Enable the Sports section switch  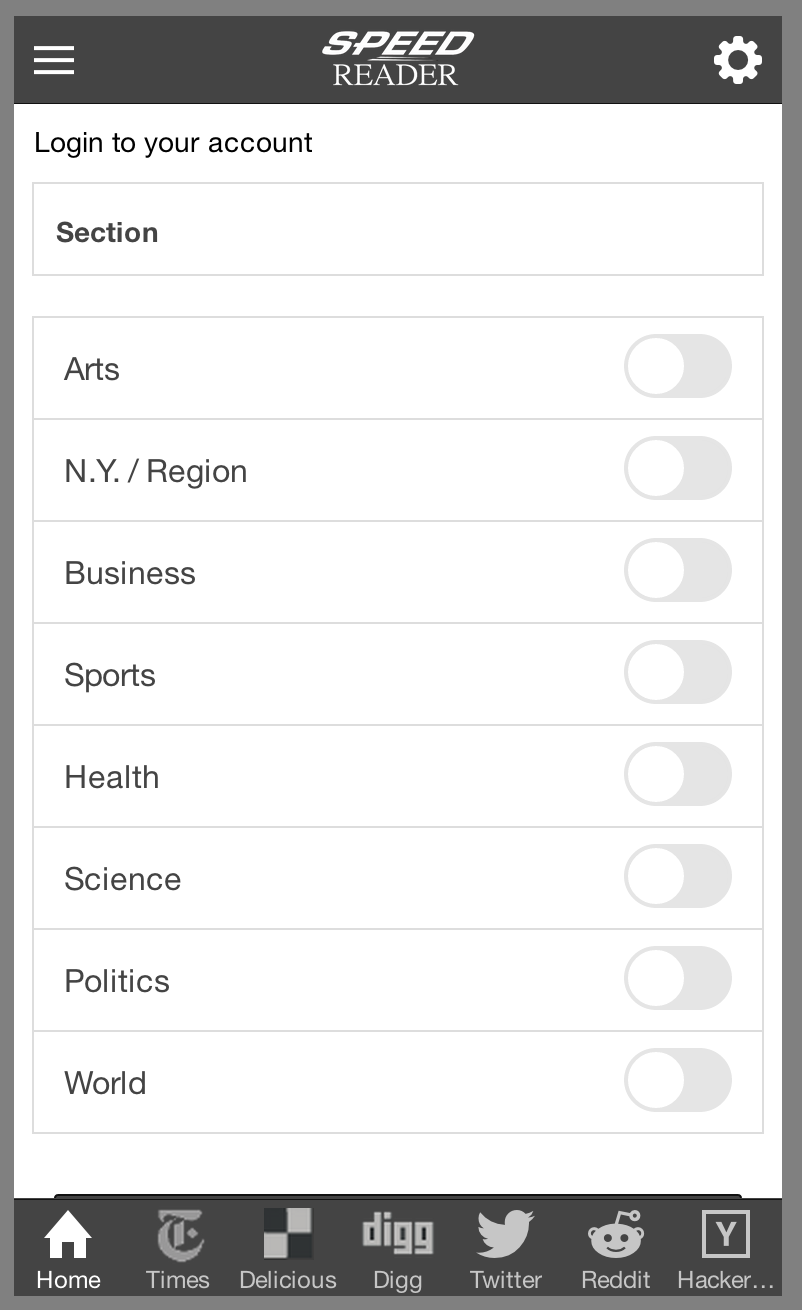click(x=678, y=672)
